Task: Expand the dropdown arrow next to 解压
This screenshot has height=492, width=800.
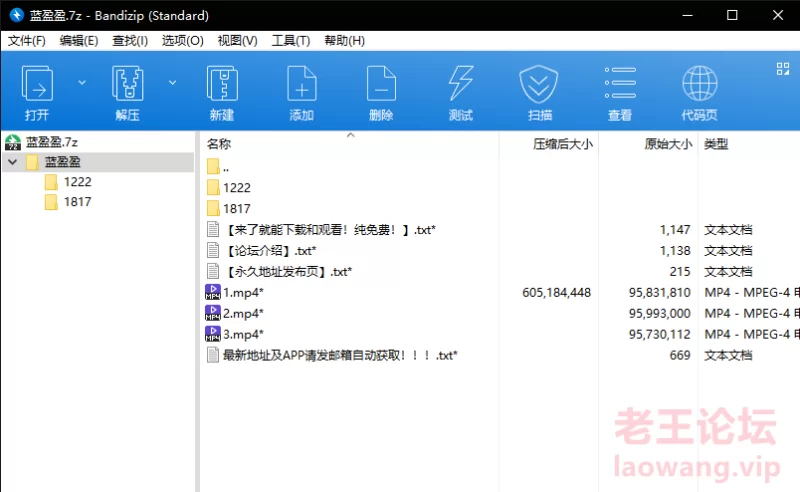Action: [x=172, y=83]
